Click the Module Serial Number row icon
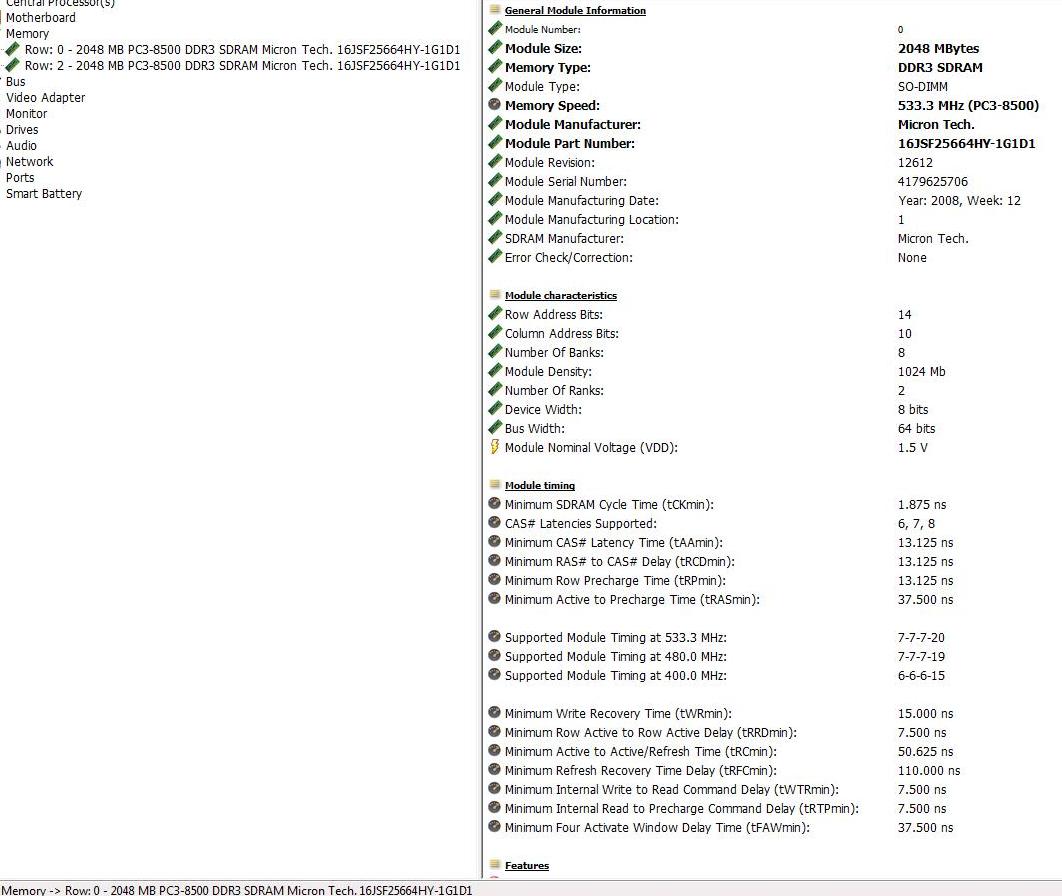1062x896 pixels. [x=495, y=180]
